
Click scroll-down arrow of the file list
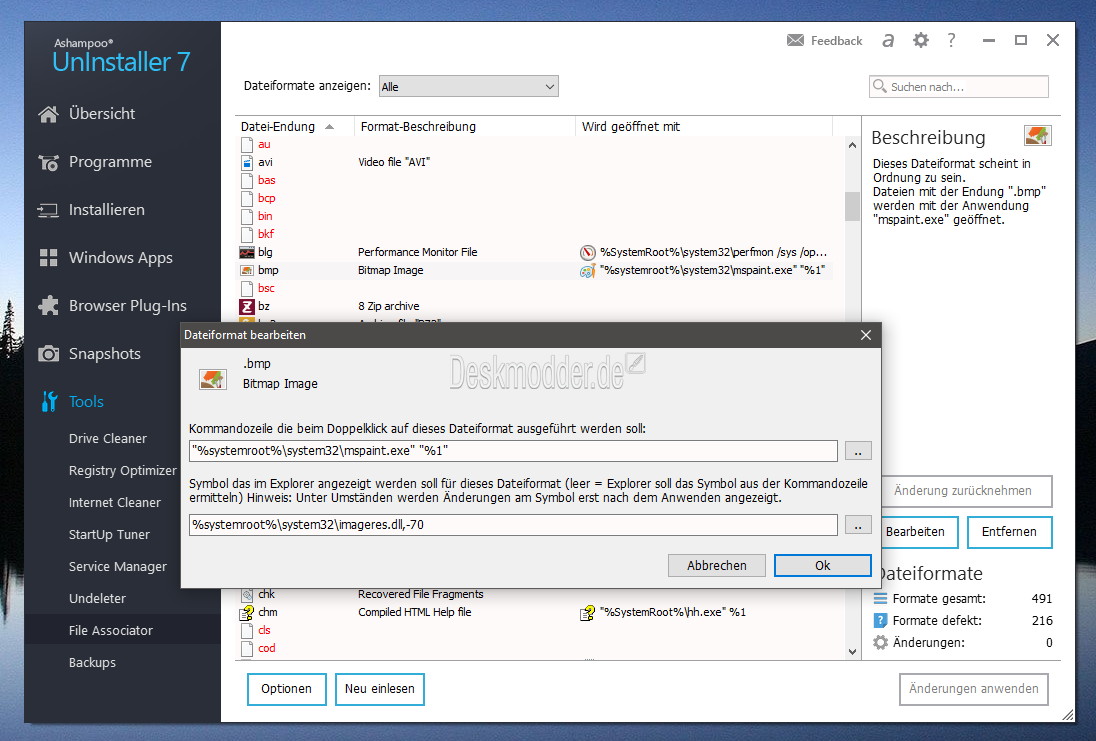(x=852, y=652)
